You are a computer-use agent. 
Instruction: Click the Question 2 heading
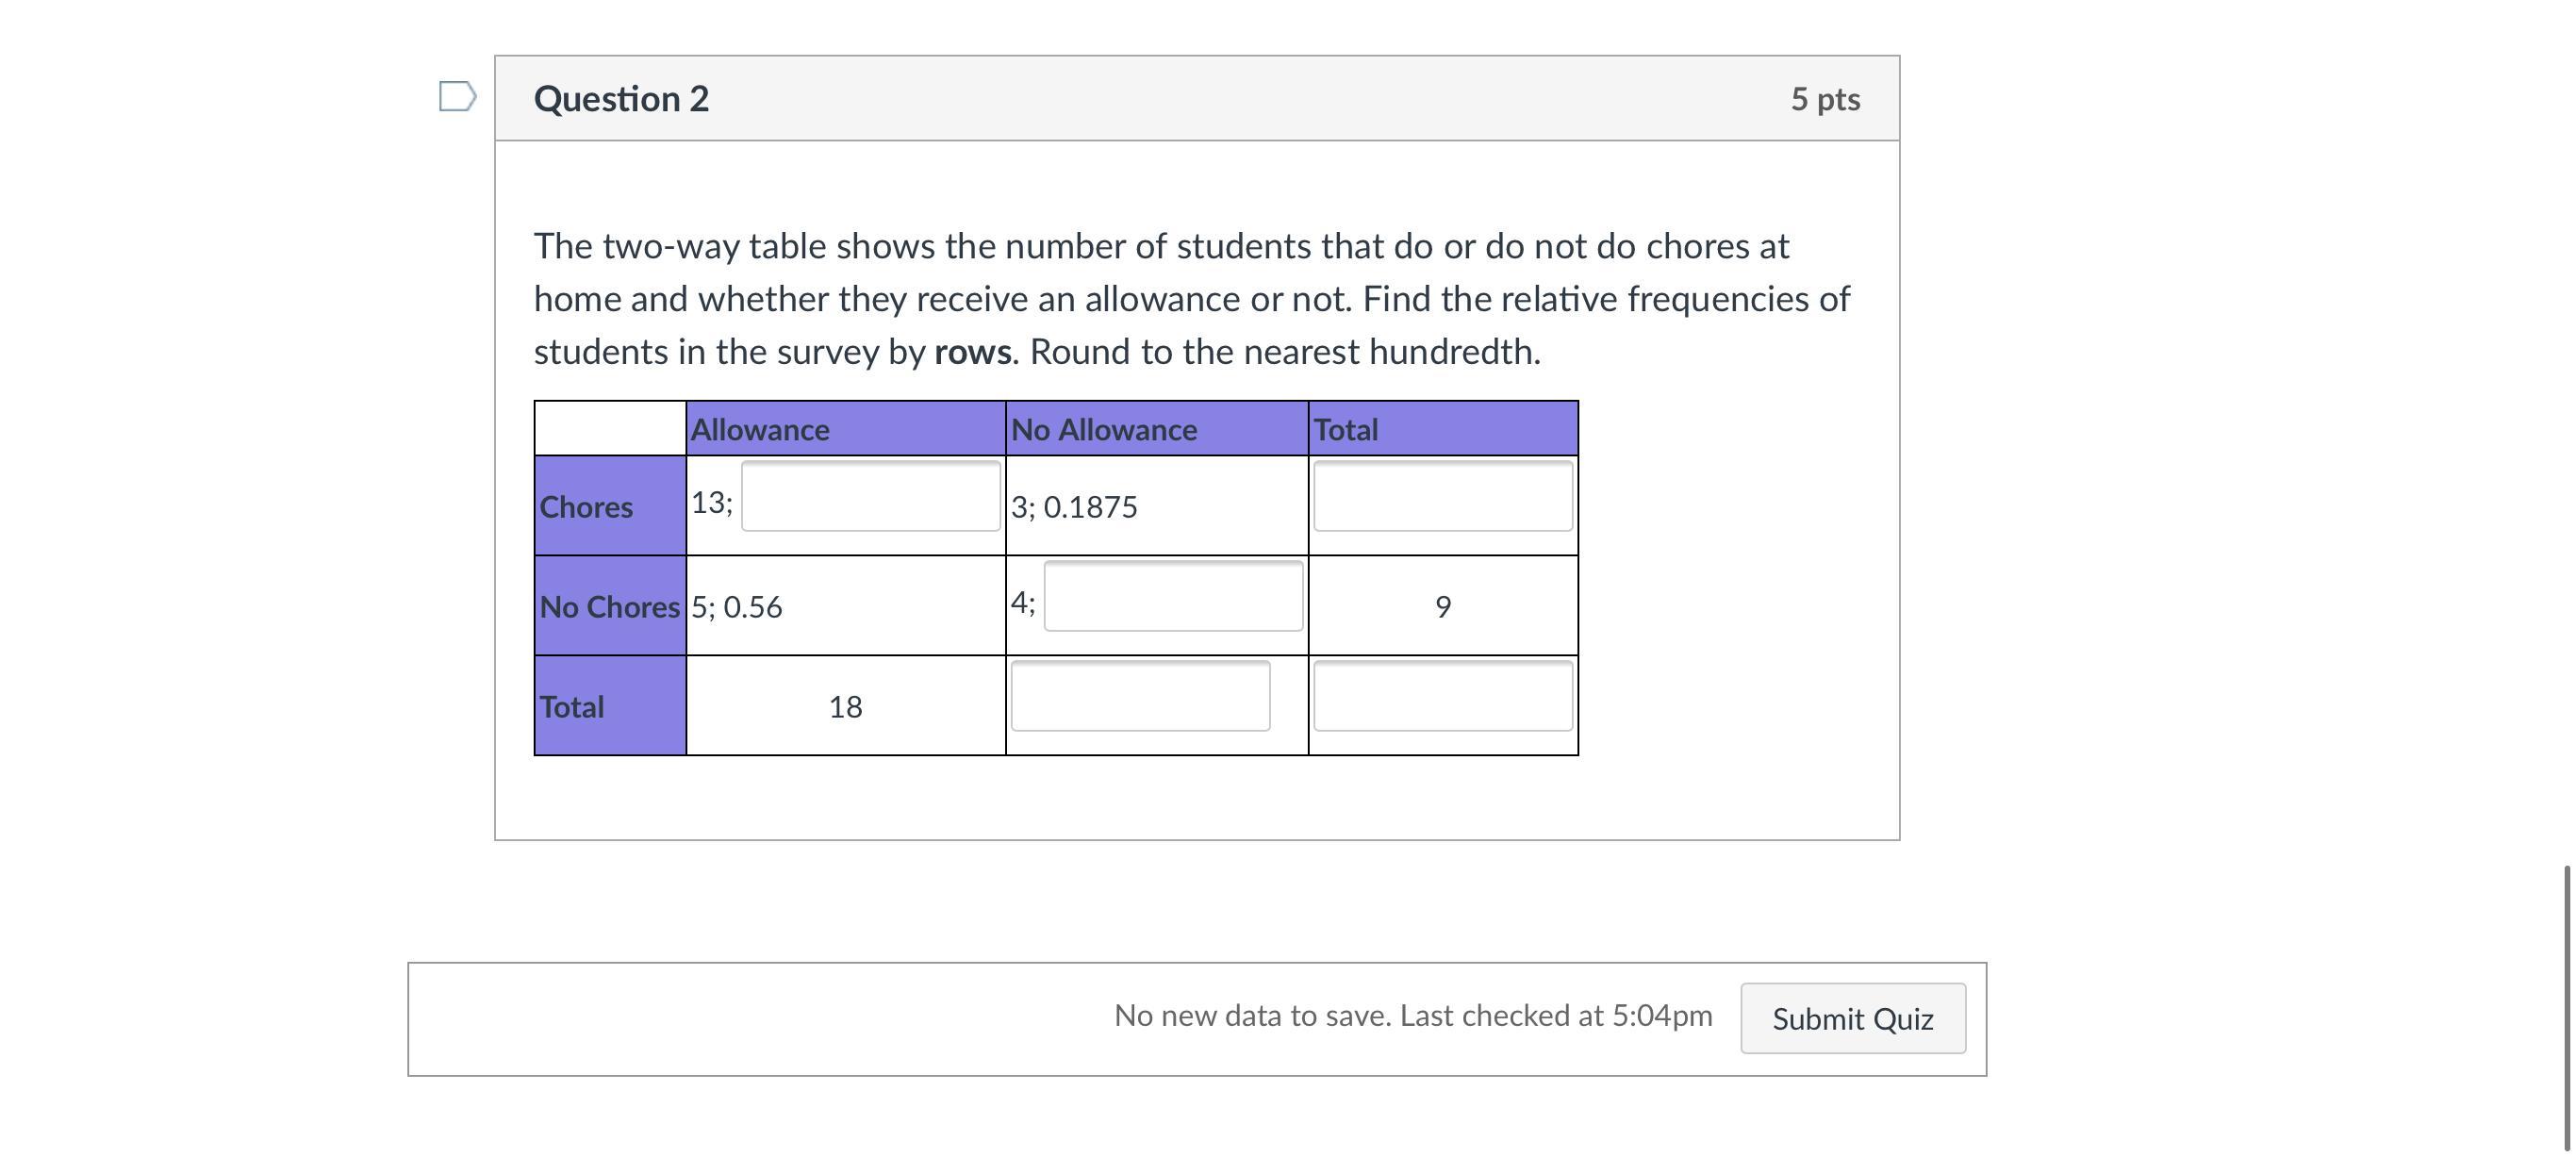click(x=621, y=98)
